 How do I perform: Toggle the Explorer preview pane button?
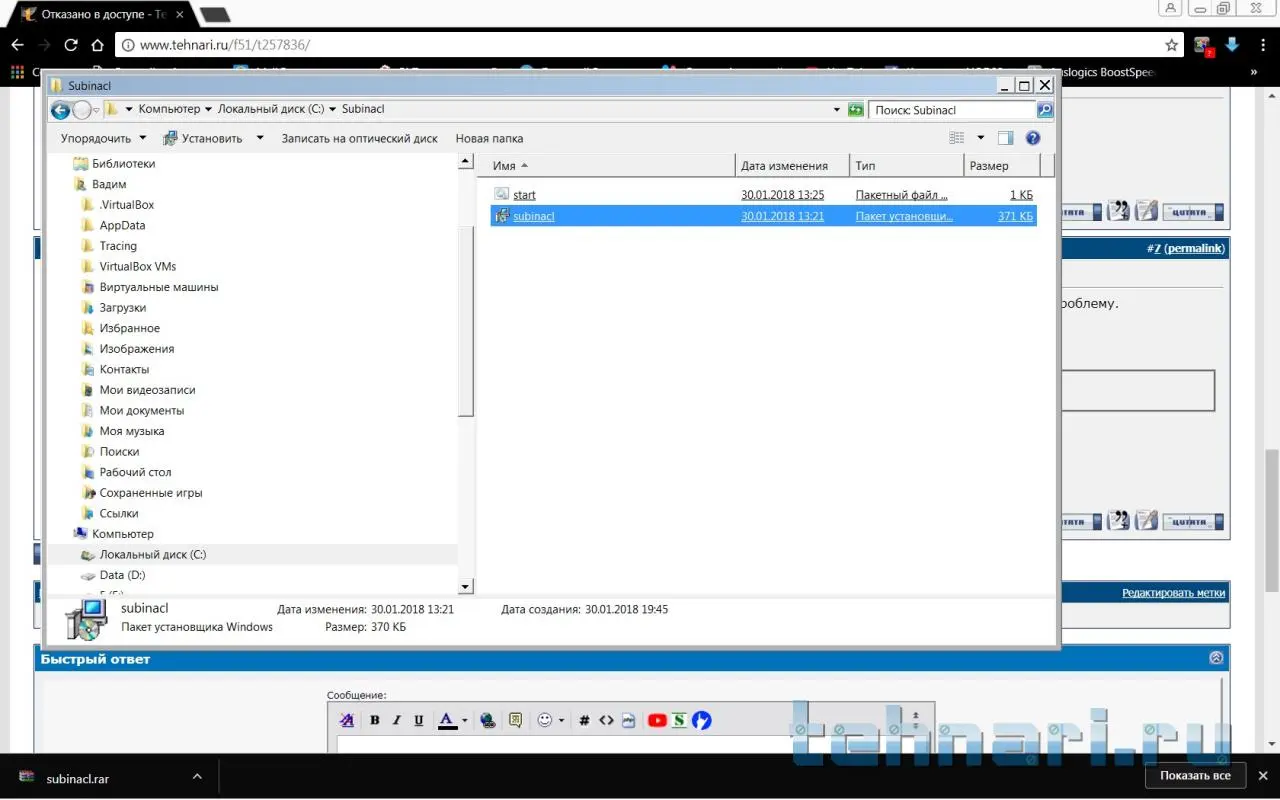pos(1006,138)
